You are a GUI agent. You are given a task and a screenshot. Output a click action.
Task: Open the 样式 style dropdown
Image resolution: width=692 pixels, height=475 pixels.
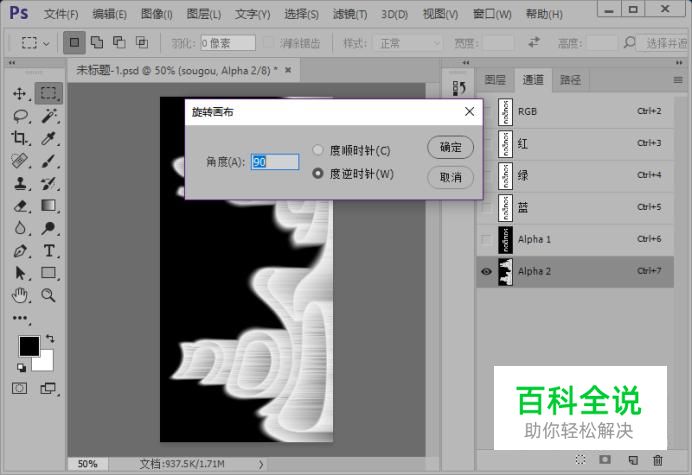tap(408, 43)
